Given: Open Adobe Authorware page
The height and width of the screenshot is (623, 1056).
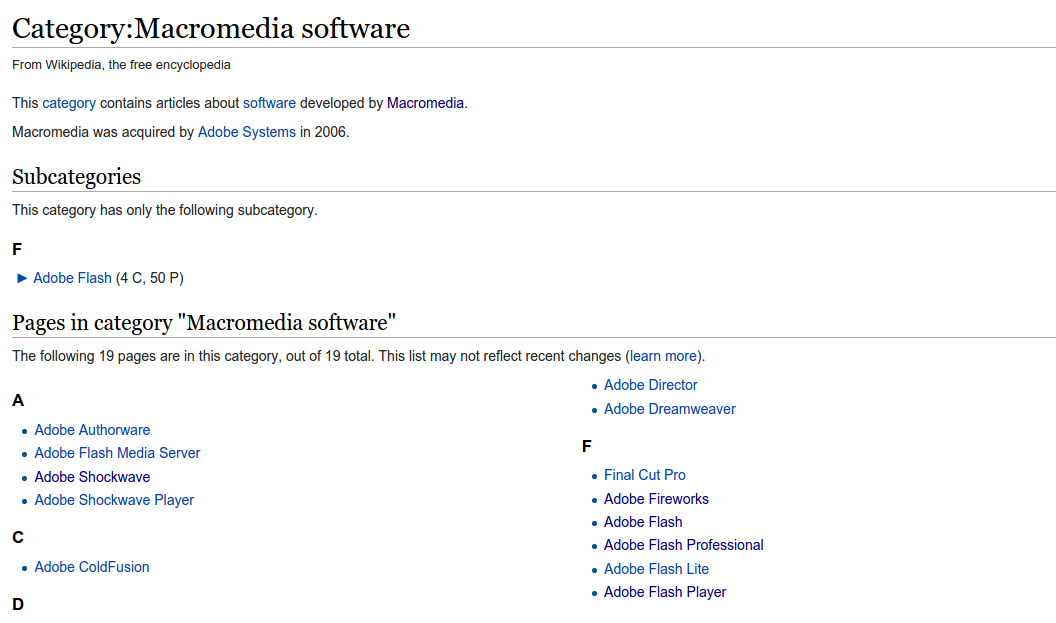Looking at the screenshot, I should coord(92,430).
